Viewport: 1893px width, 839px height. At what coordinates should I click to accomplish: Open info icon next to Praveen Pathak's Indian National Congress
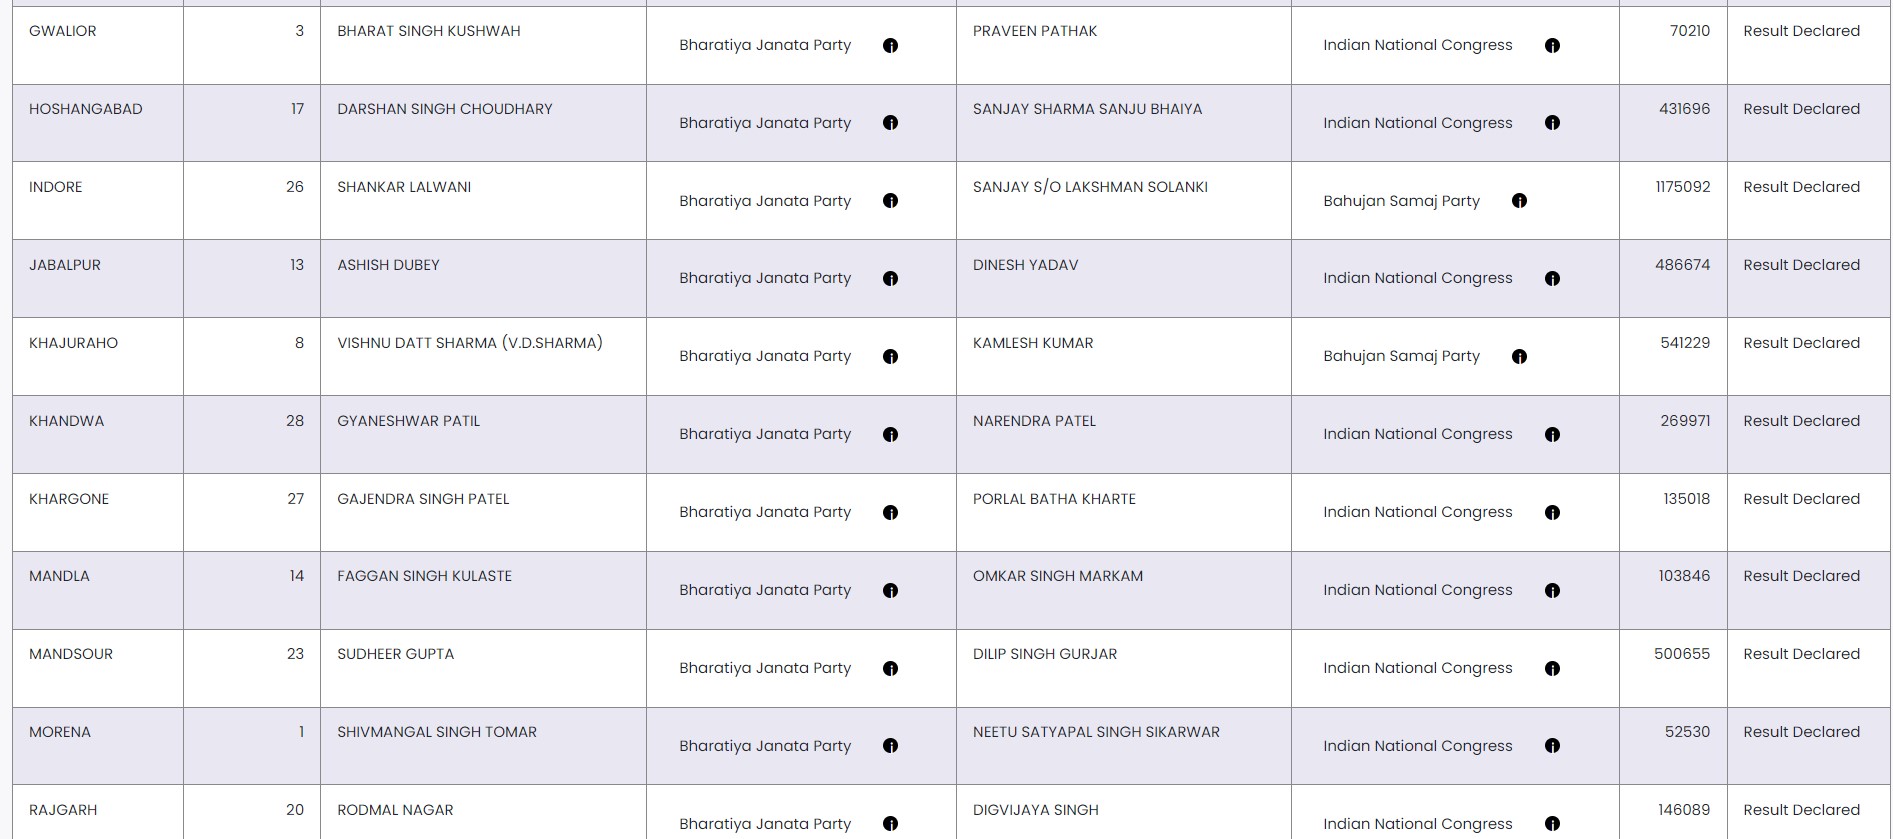tap(1552, 45)
